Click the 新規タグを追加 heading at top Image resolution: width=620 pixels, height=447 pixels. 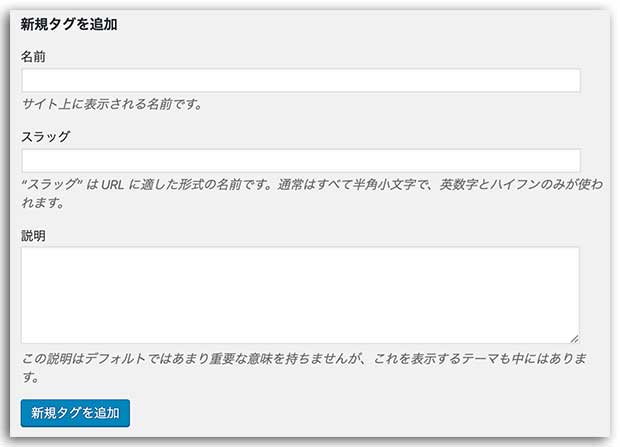click(x=69, y=25)
